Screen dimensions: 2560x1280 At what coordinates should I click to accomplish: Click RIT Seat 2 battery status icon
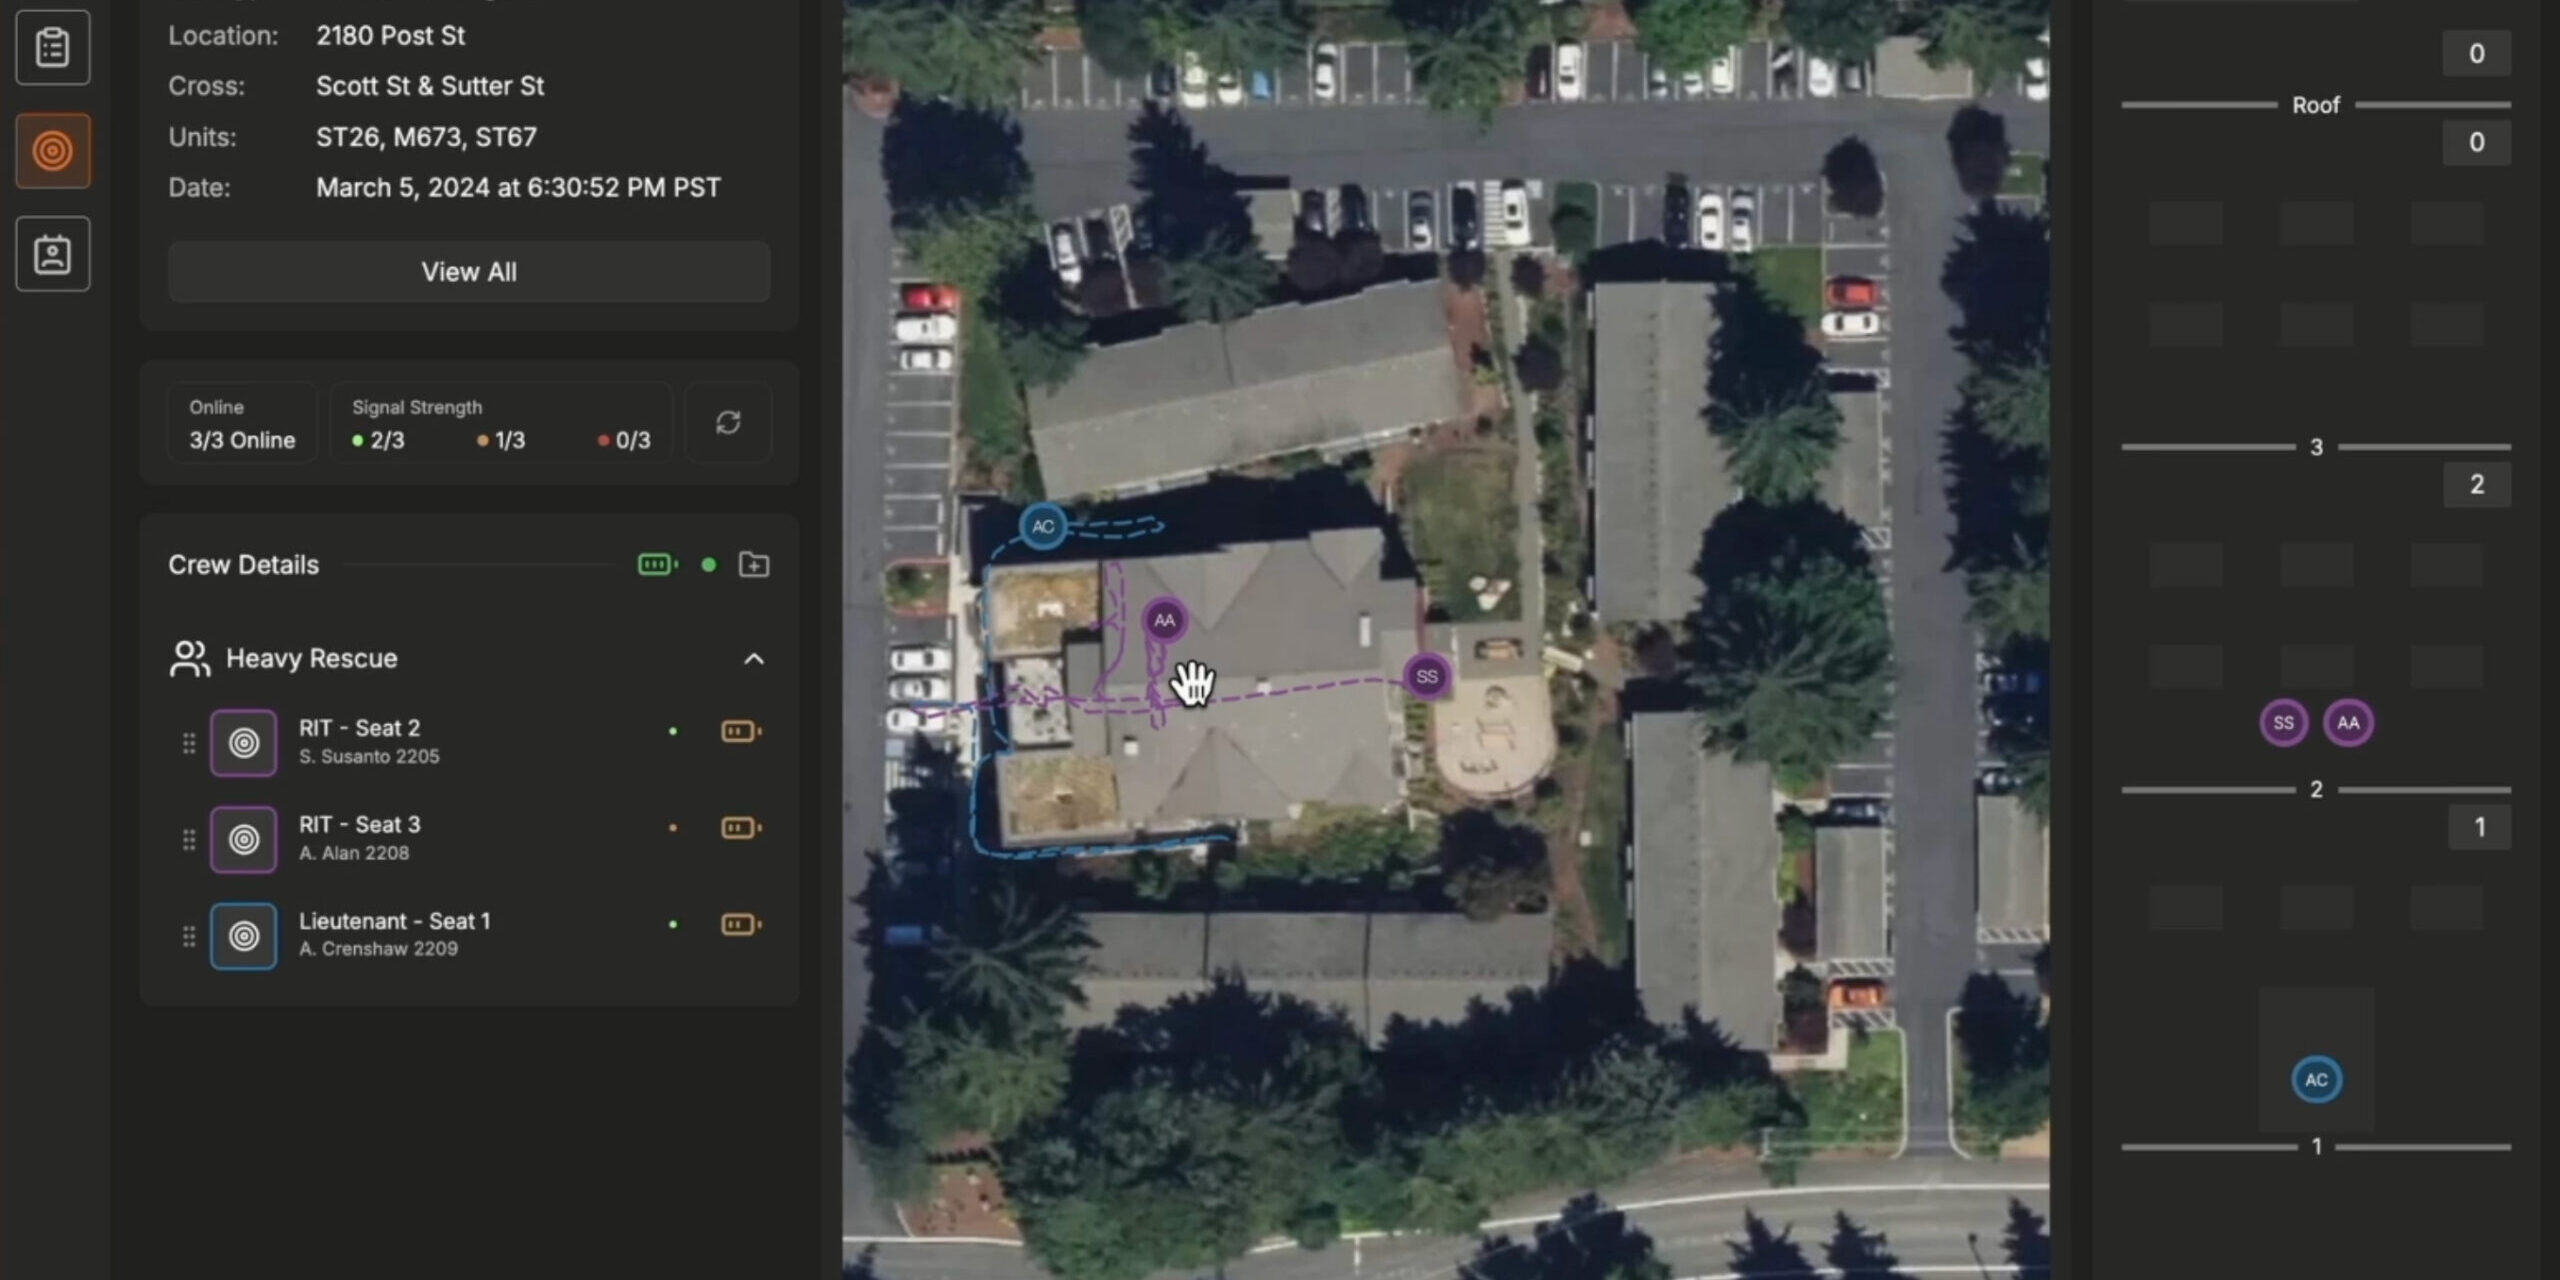[x=740, y=732]
